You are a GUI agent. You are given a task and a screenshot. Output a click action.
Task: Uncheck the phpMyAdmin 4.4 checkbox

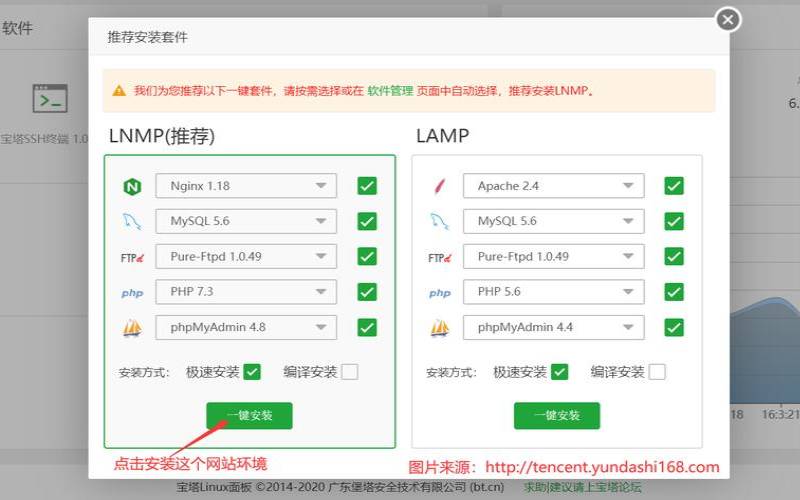click(x=674, y=327)
